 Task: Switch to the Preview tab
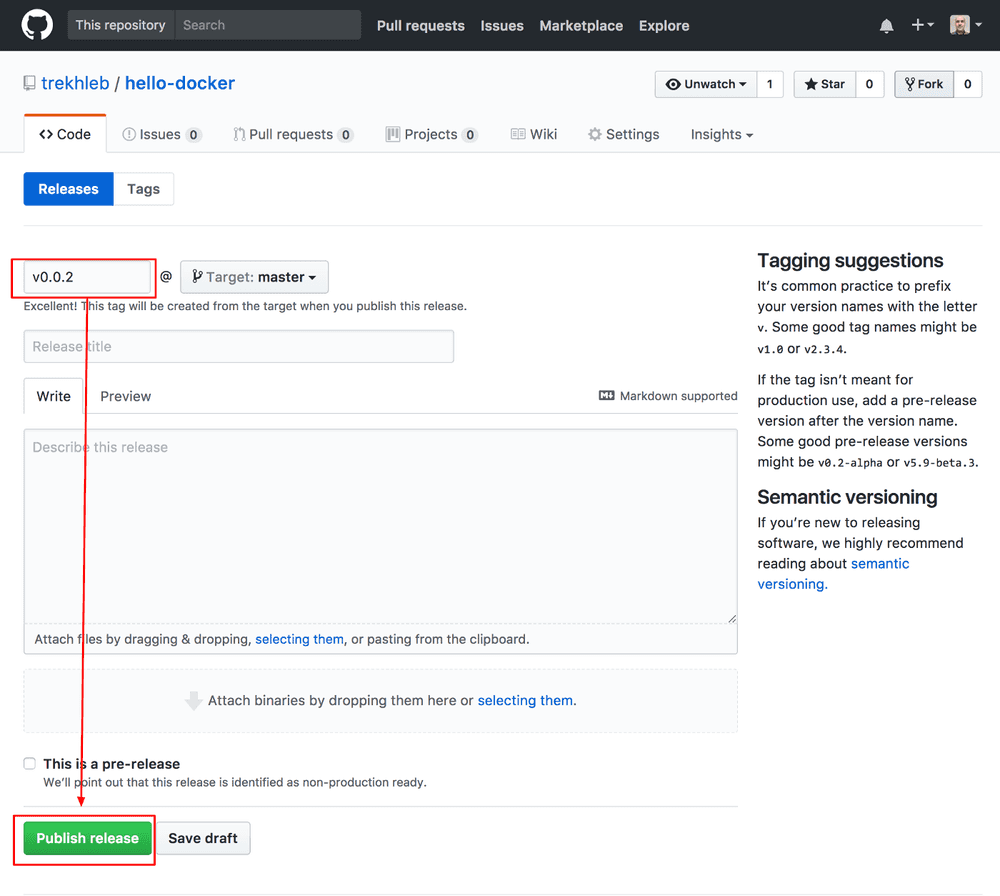(x=126, y=396)
